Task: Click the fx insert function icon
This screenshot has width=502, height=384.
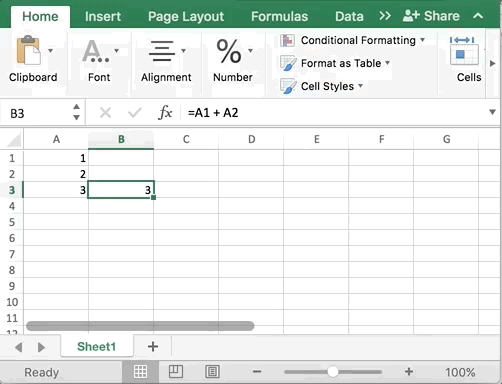Action: coord(165,113)
